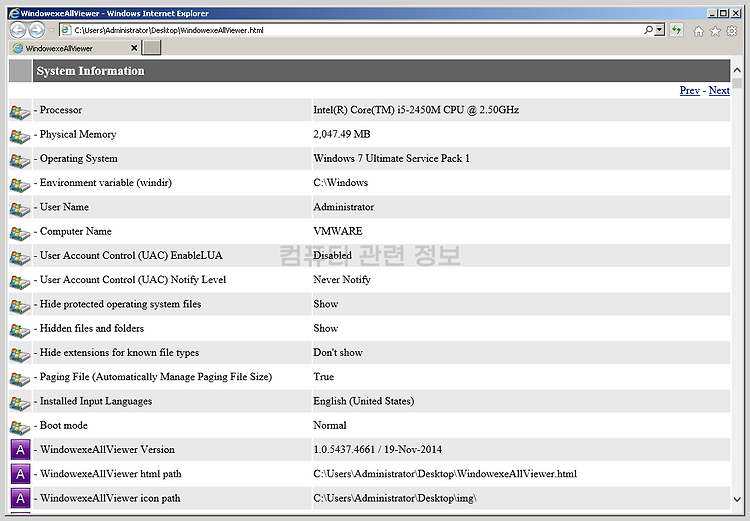Click the Environment variable row icon
This screenshot has width=750, height=521.
[x=20, y=186]
